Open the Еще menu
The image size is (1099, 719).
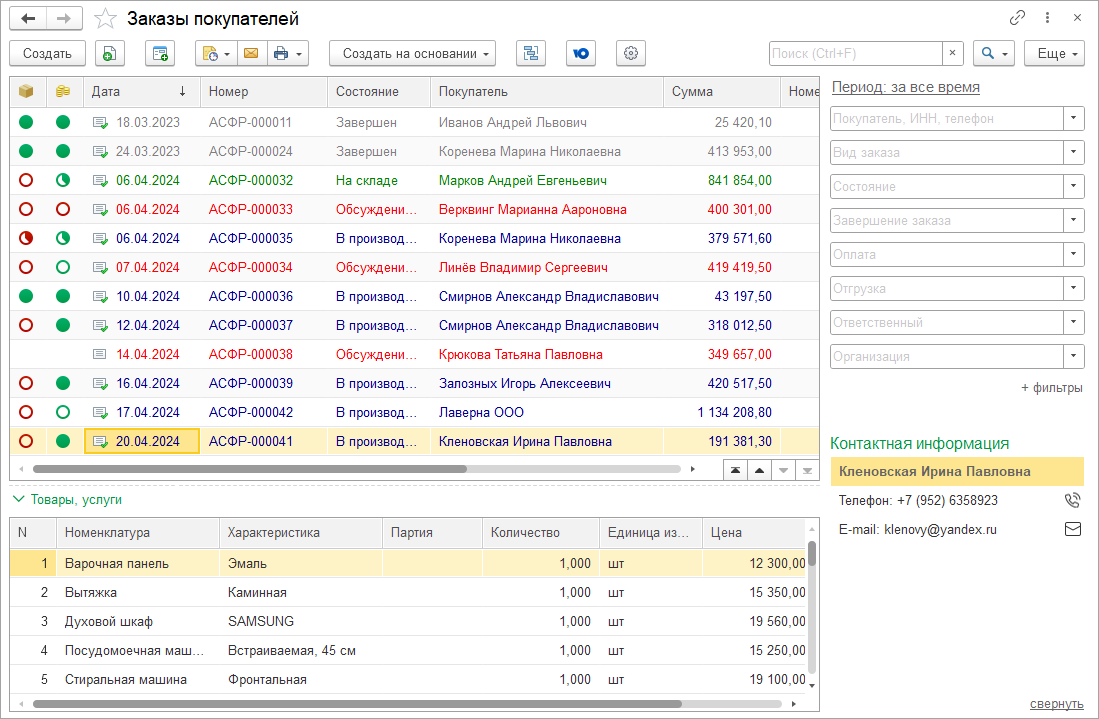(1054, 54)
